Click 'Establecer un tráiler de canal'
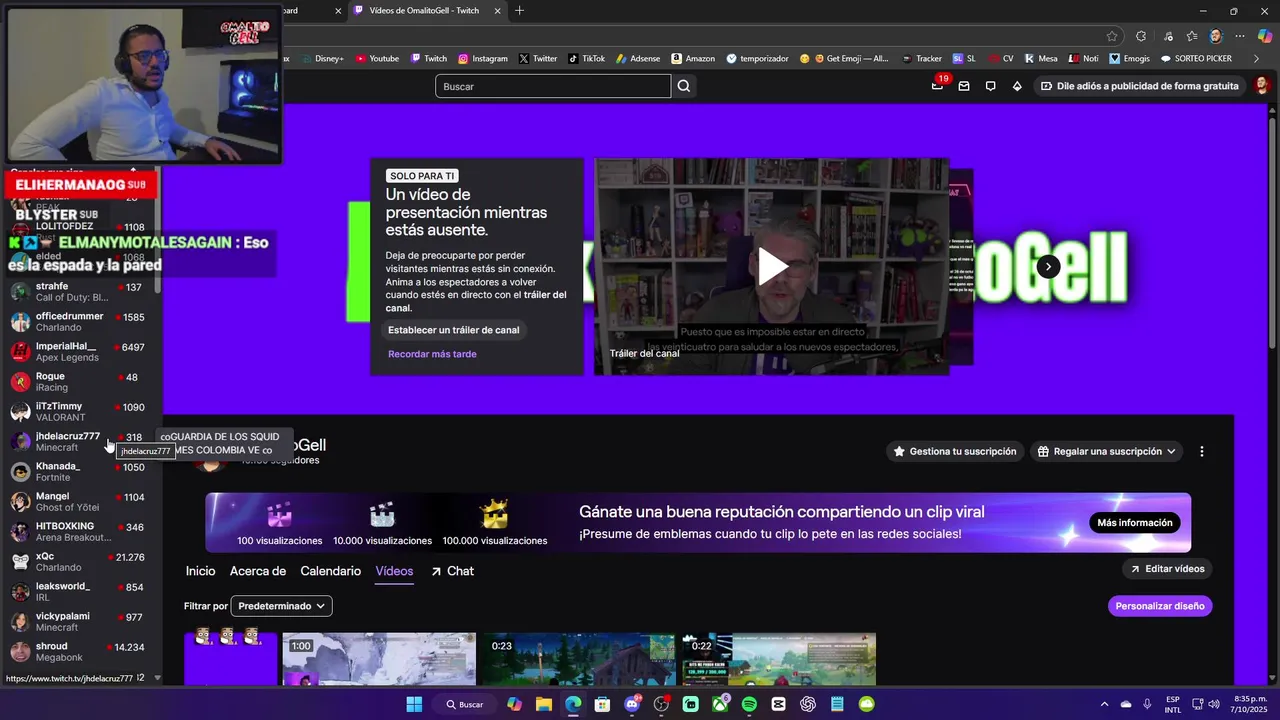Image resolution: width=1280 pixels, height=720 pixels. click(x=454, y=330)
